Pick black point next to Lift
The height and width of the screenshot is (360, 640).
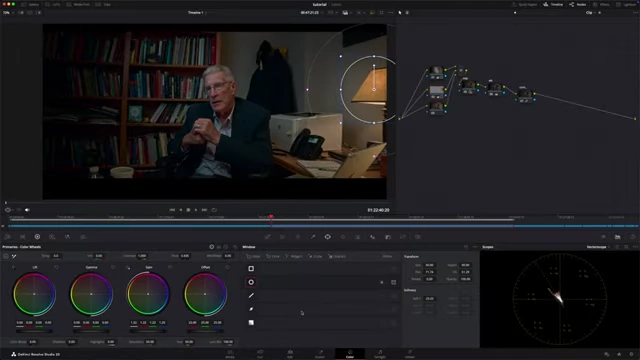14,267
